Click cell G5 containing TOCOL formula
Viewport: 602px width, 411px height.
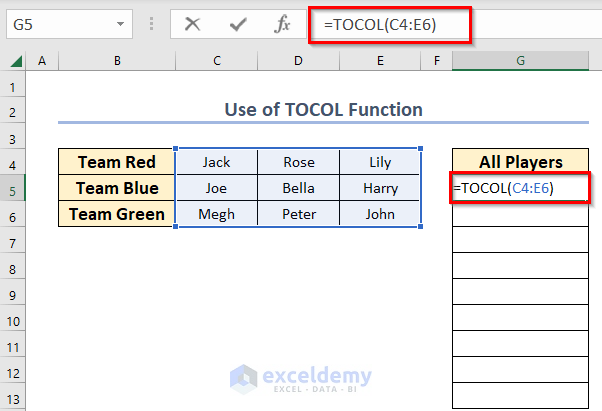[520, 188]
